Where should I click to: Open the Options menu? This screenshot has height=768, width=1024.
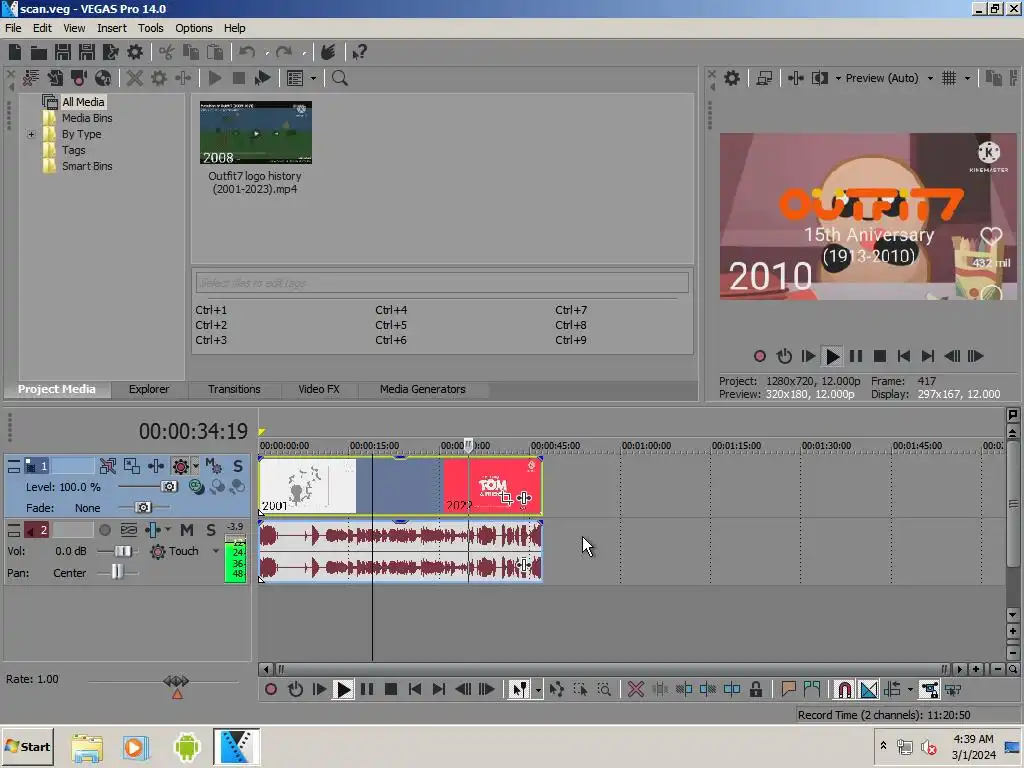pos(193,28)
